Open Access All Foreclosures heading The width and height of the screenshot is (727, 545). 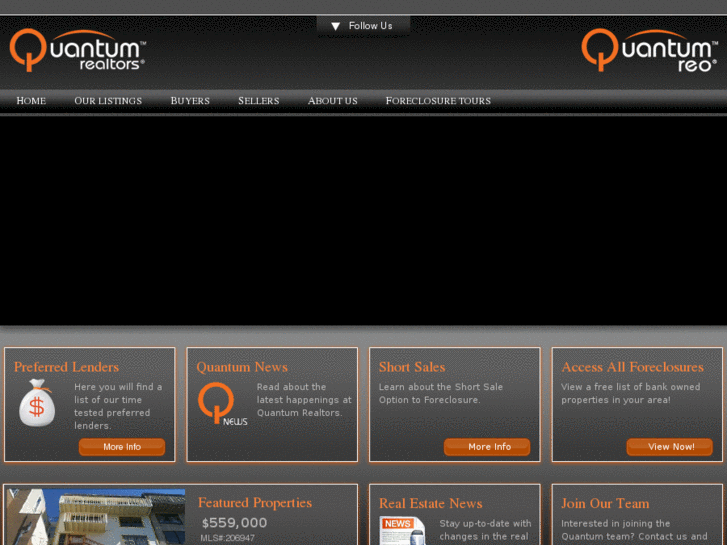click(632, 367)
